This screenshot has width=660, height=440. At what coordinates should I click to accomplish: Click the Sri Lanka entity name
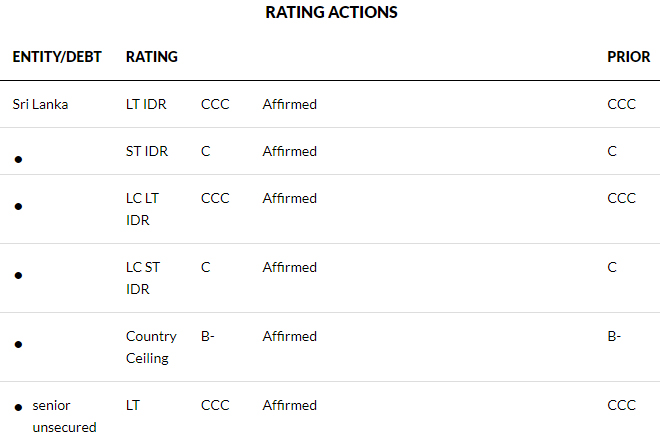[40, 104]
